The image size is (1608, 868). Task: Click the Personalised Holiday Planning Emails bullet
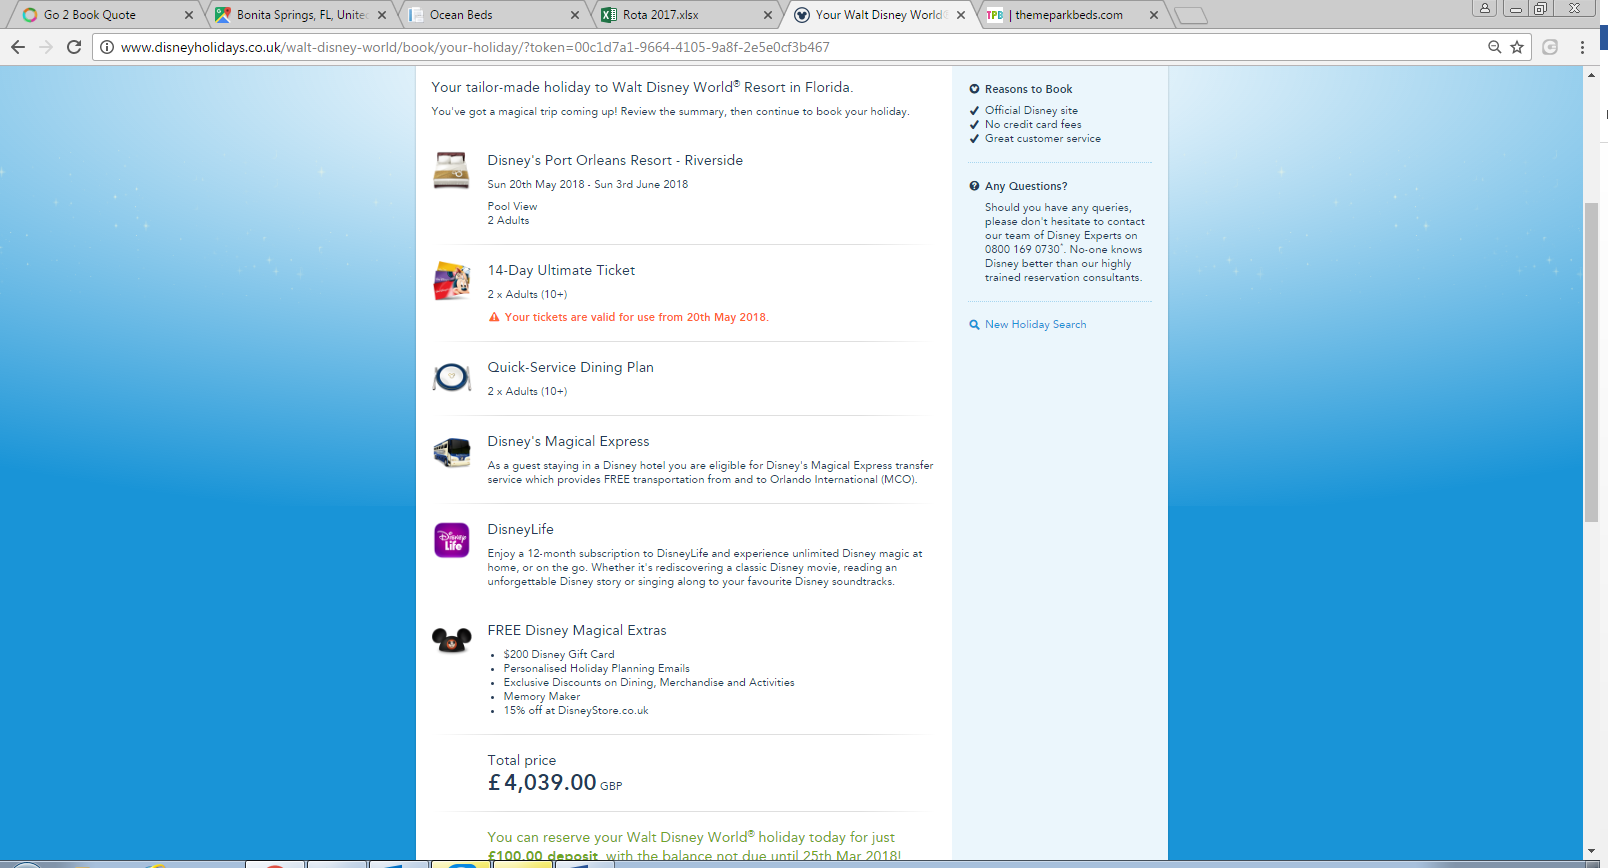point(596,668)
